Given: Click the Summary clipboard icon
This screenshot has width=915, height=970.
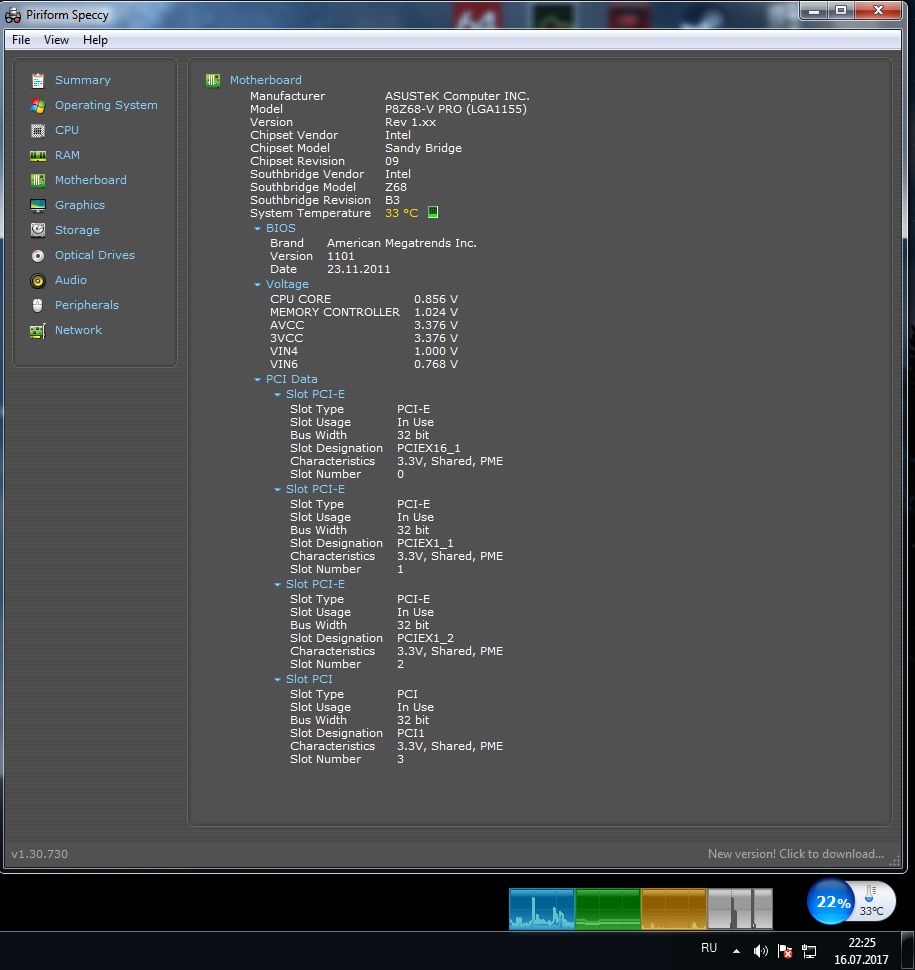Looking at the screenshot, I should click(x=38, y=80).
